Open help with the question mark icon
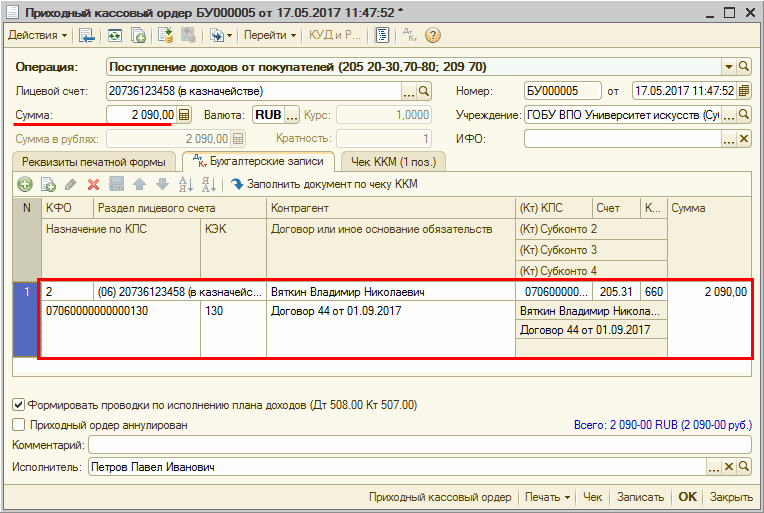 [433, 35]
